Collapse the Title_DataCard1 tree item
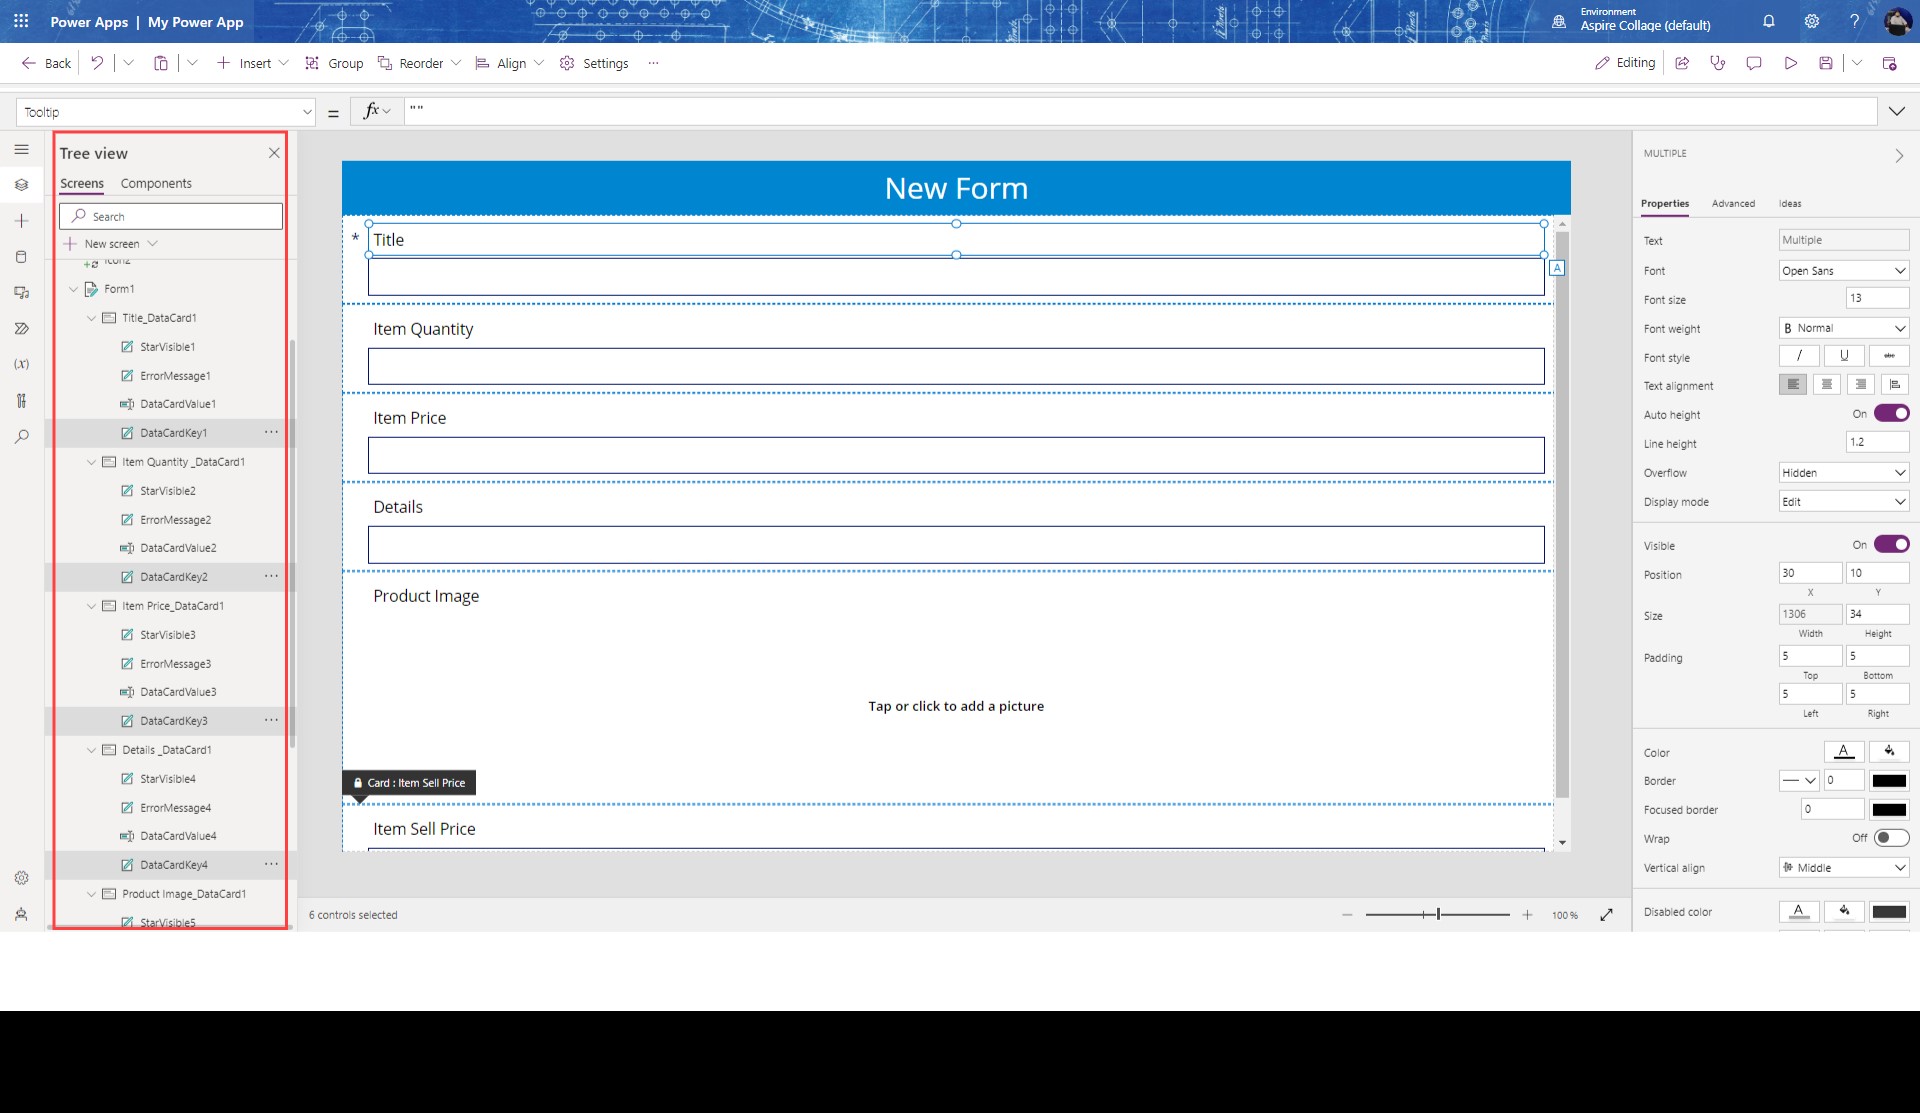1920x1113 pixels. [92, 318]
